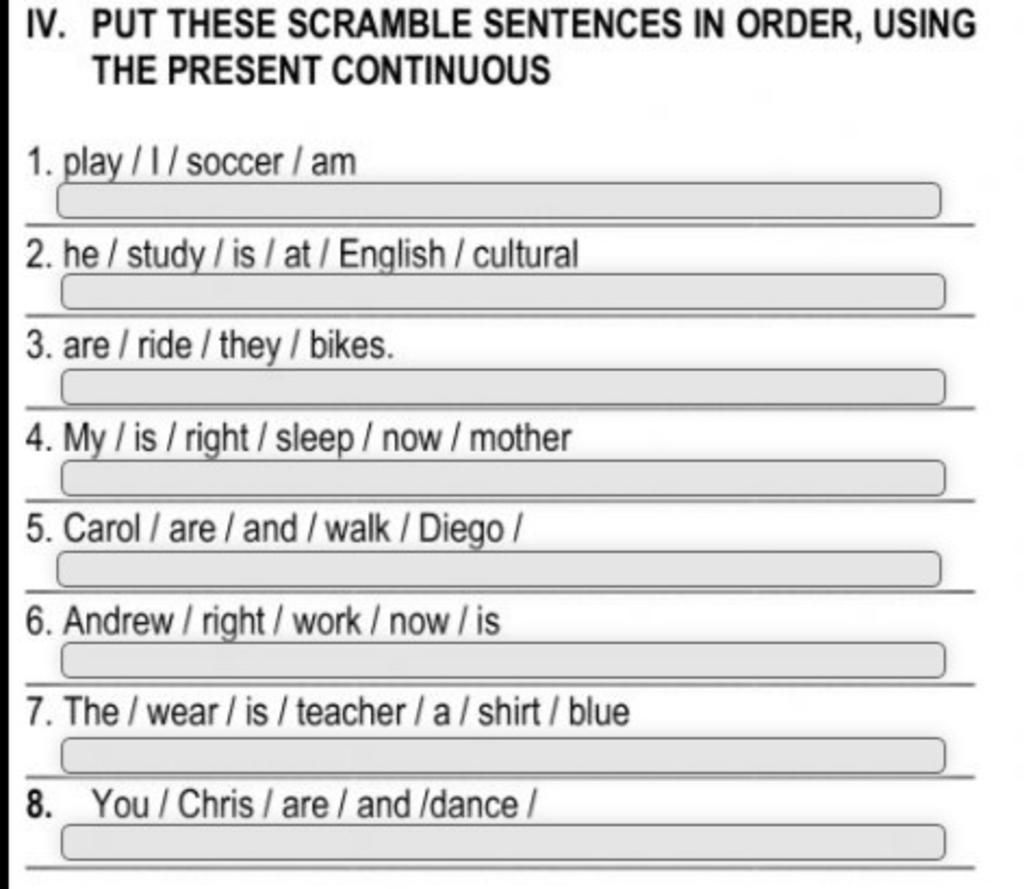Click the word 'cultural' in sentence 2
The height and width of the screenshot is (889, 1024).
526,254
